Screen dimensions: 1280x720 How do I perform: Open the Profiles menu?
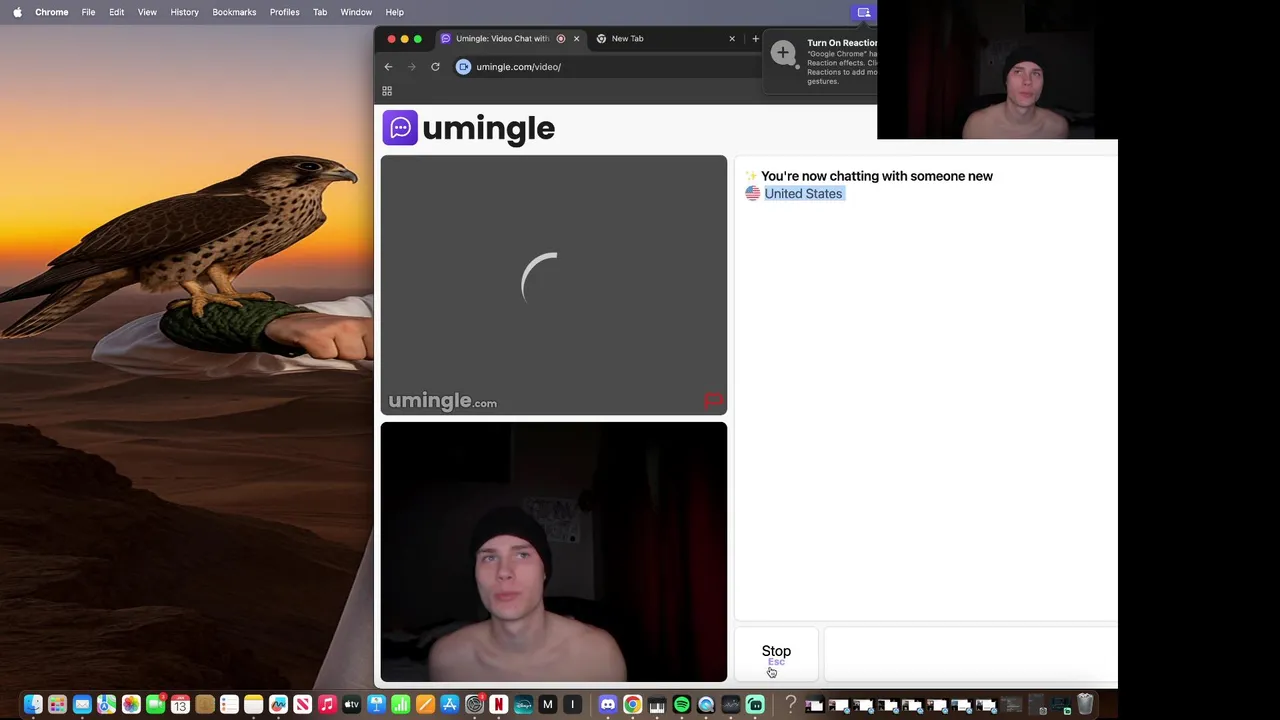284,12
